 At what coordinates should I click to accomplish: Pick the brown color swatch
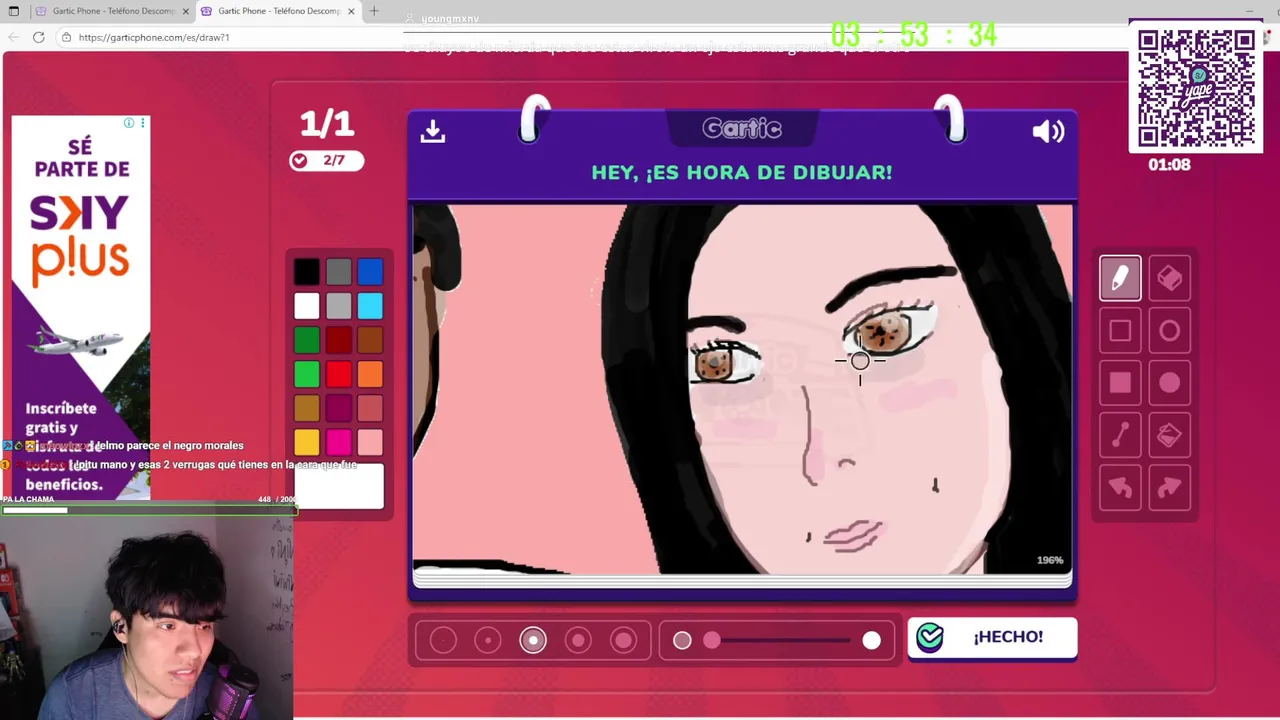(x=370, y=340)
